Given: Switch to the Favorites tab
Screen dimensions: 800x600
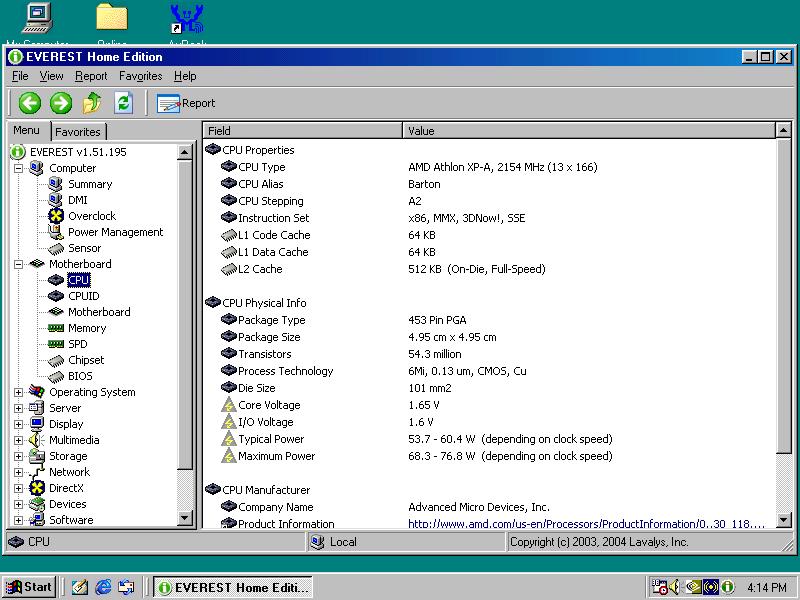Looking at the screenshot, I should tap(78, 132).
